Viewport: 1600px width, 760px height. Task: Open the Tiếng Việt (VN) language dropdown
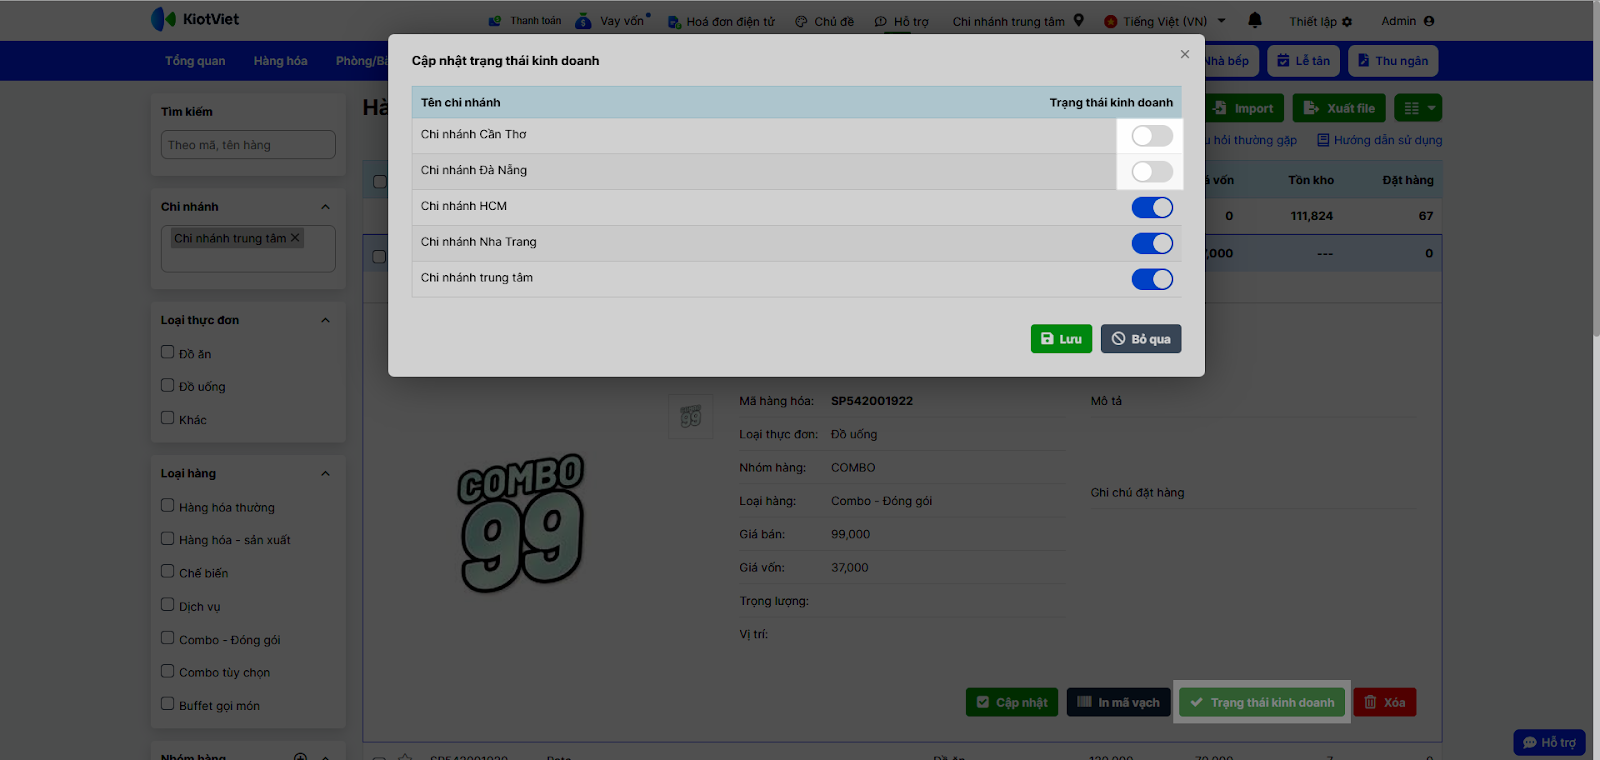[1165, 21]
